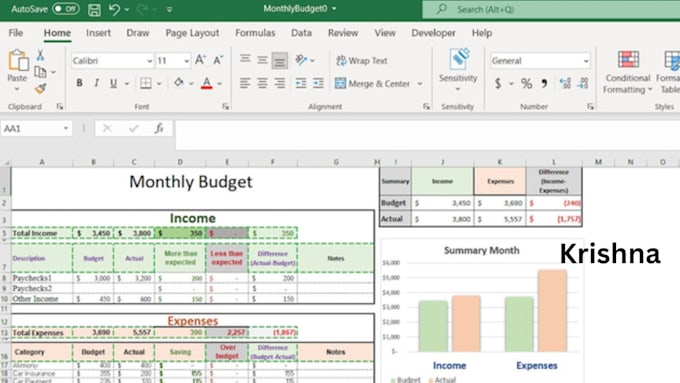Open the Help tab
This screenshot has width=680, height=383.
tap(482, 33)
